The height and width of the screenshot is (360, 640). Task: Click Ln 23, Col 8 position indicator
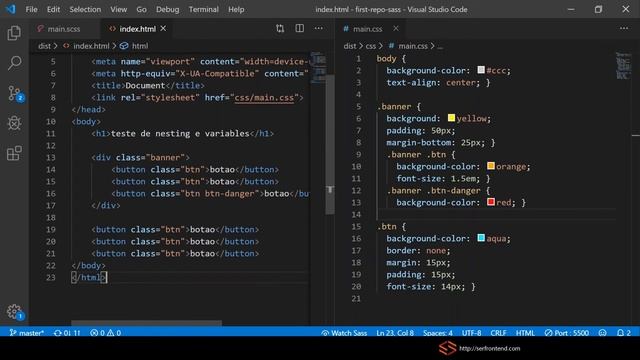point(395,333)
